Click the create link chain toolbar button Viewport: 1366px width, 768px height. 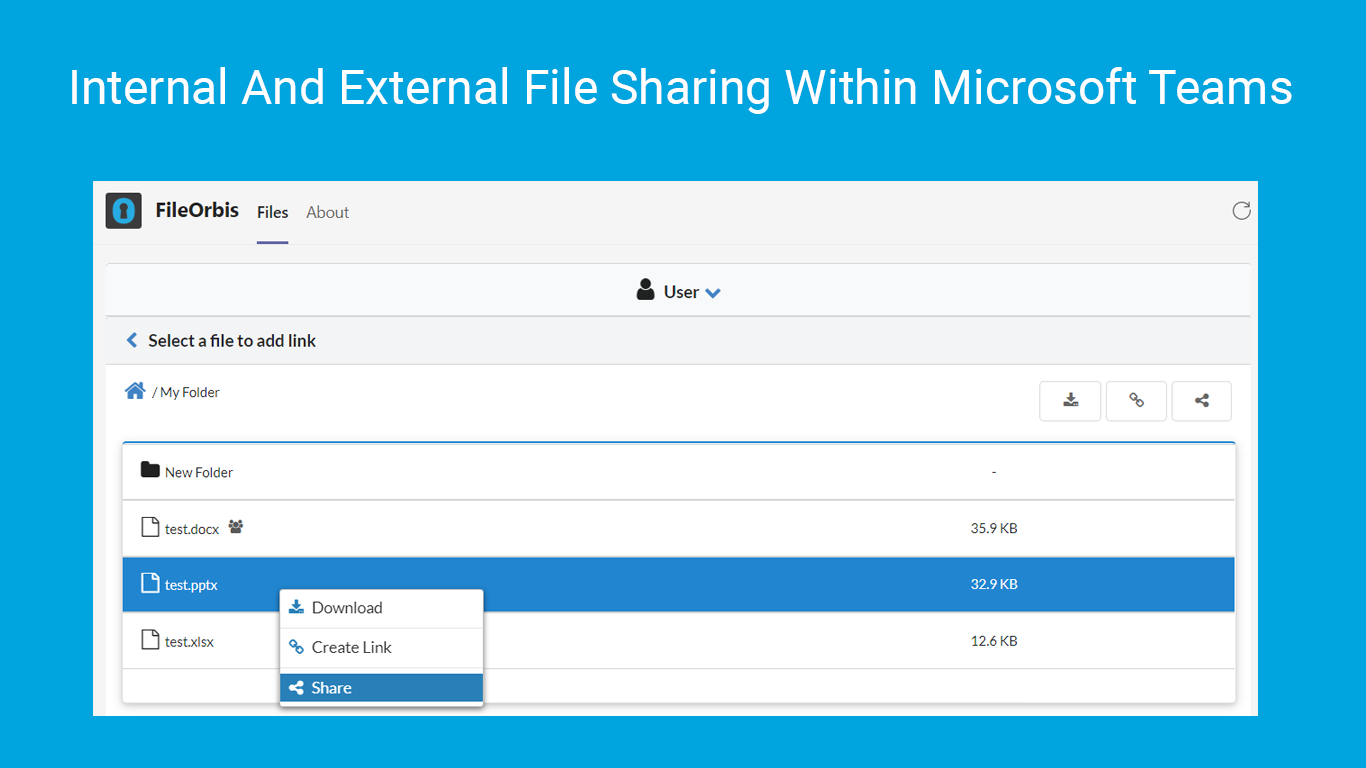click(x=1136, y=401)
